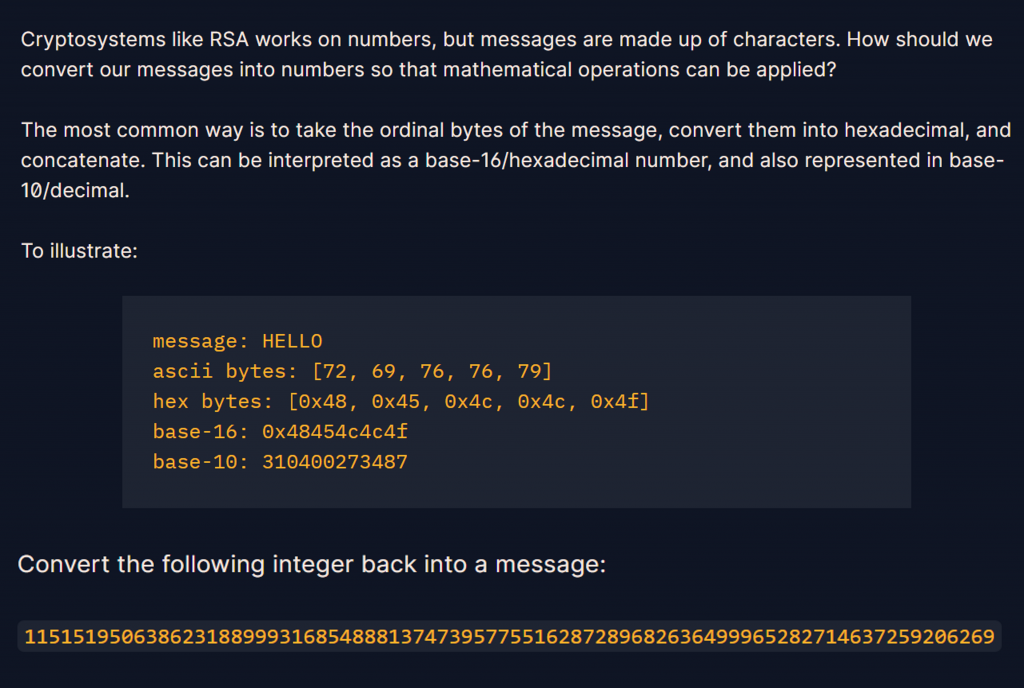The image size is (1024, 688).
Task: Click the decimal value 310400273487
Action: pos(335,462)
